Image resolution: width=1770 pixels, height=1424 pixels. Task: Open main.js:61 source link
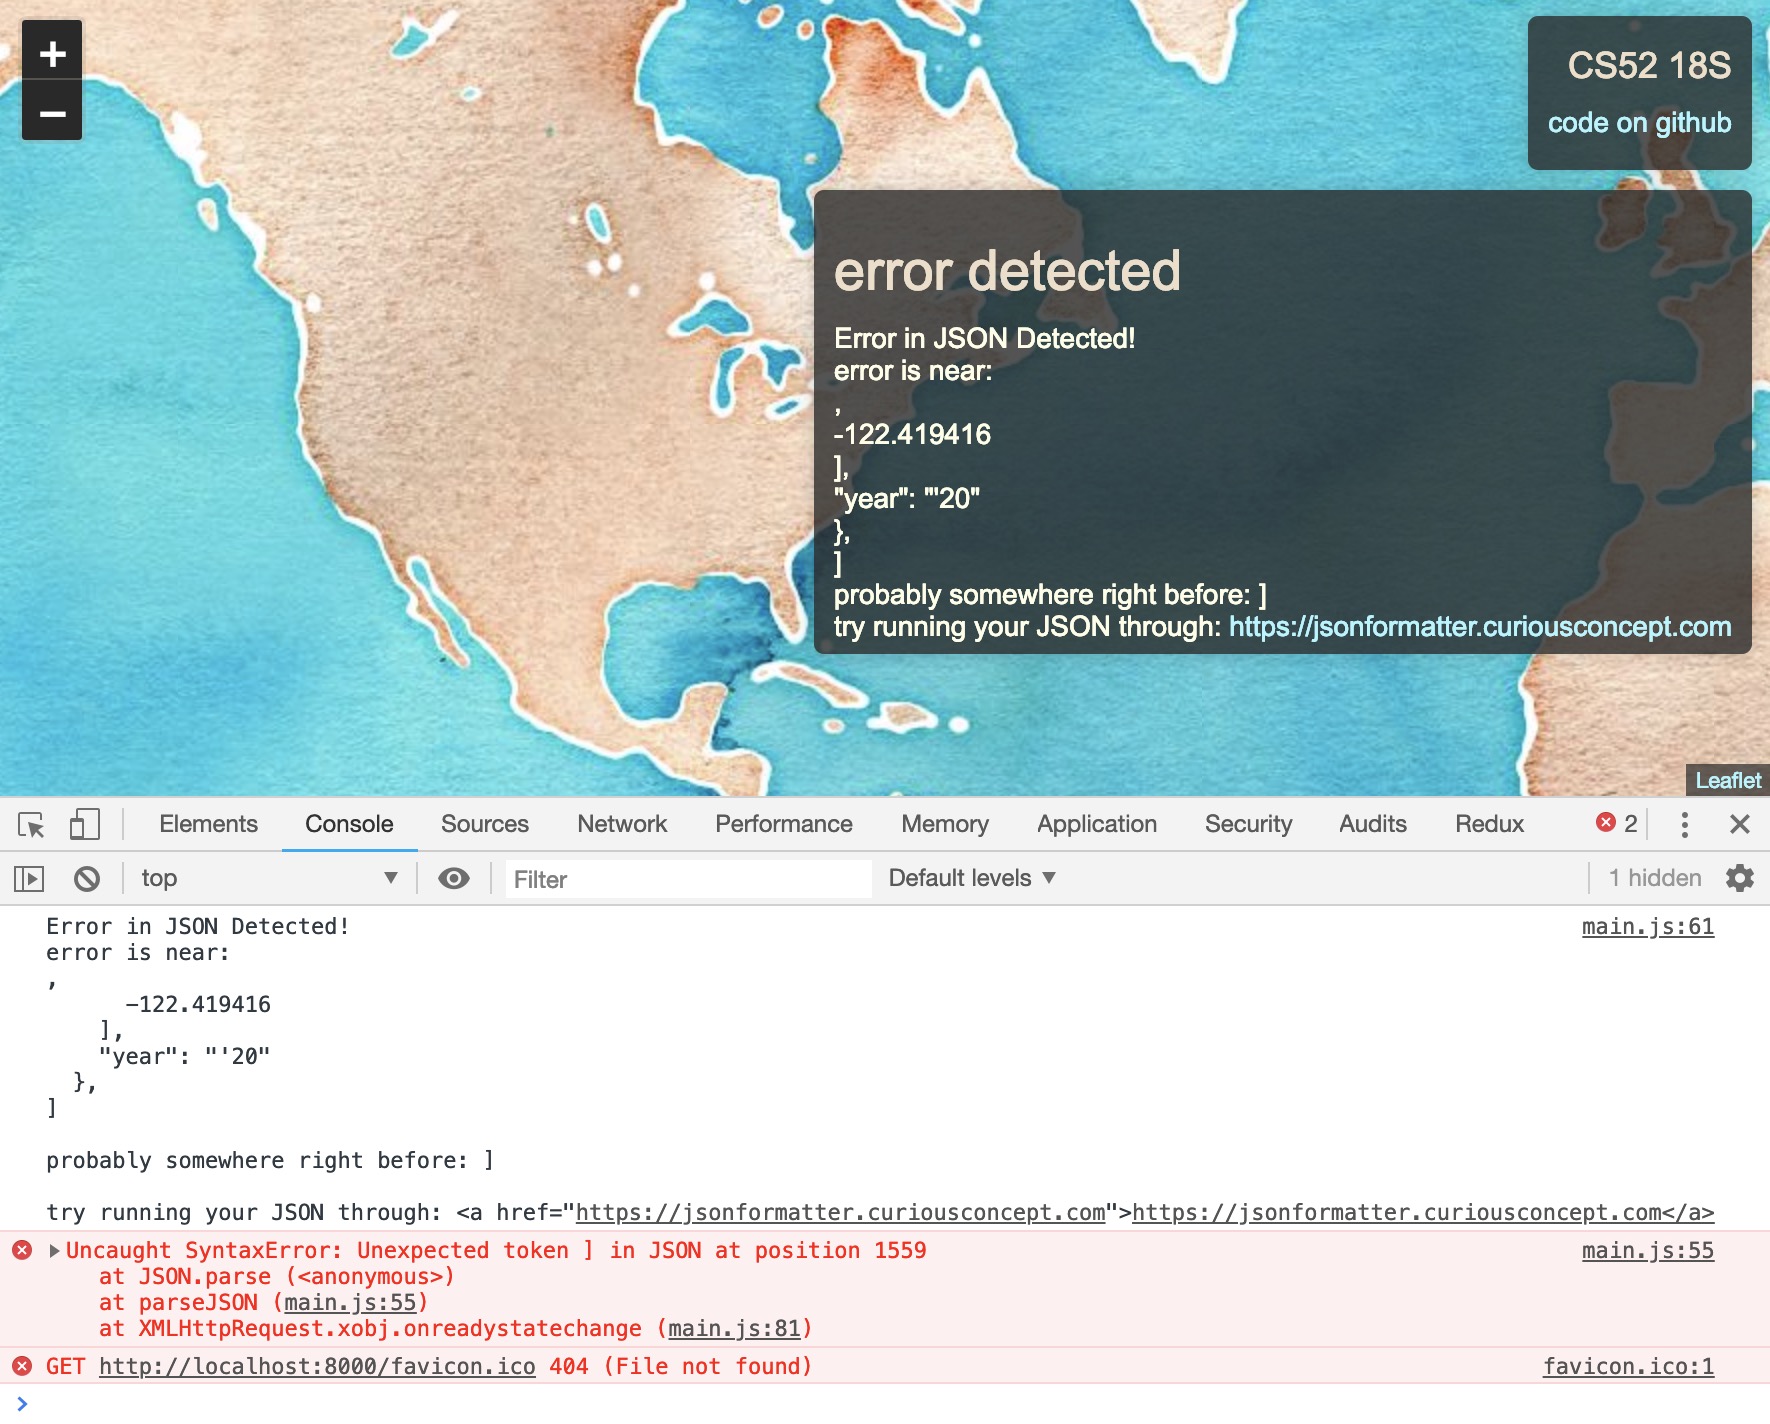tap(1648, 927)
